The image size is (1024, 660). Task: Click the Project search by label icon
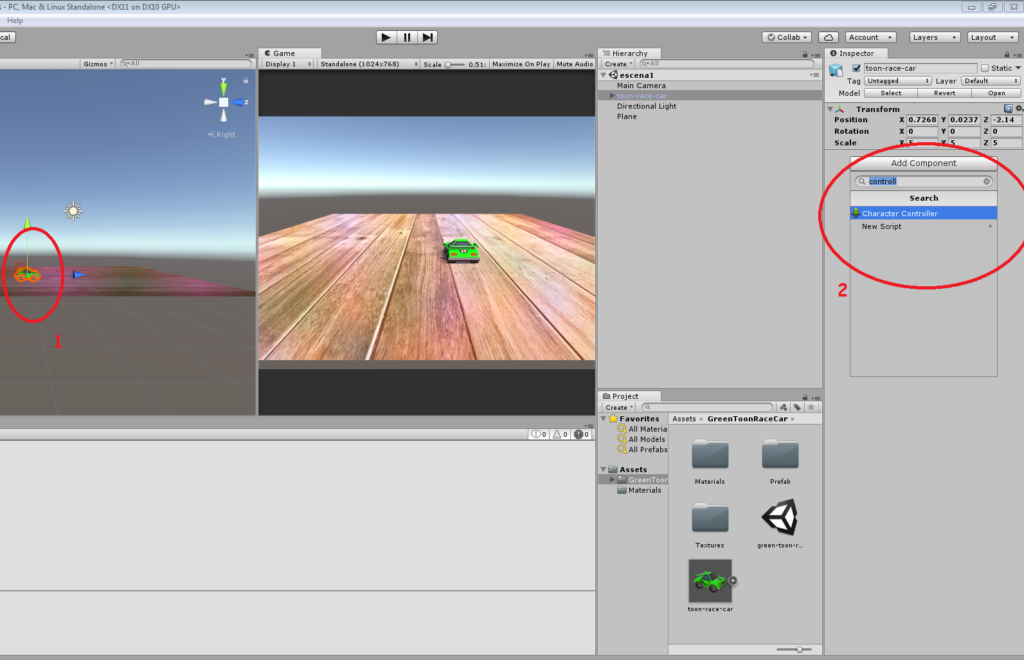[797, 407]
